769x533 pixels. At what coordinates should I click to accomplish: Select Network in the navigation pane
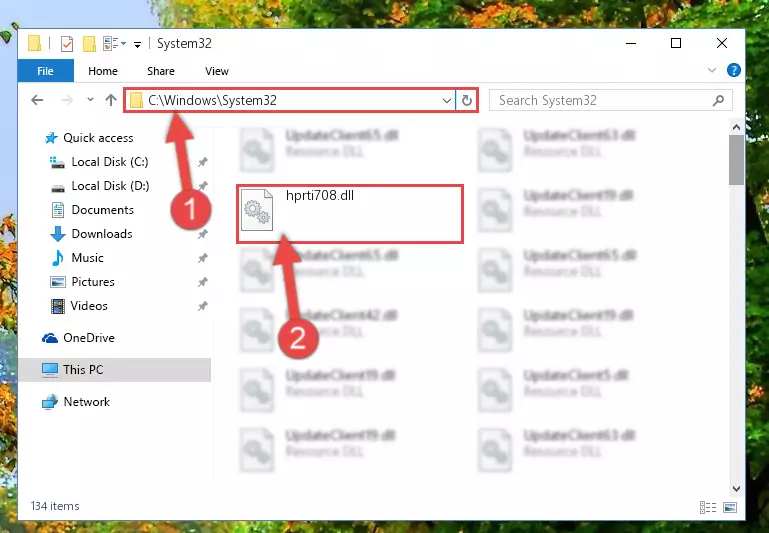(x=86, y=402)
